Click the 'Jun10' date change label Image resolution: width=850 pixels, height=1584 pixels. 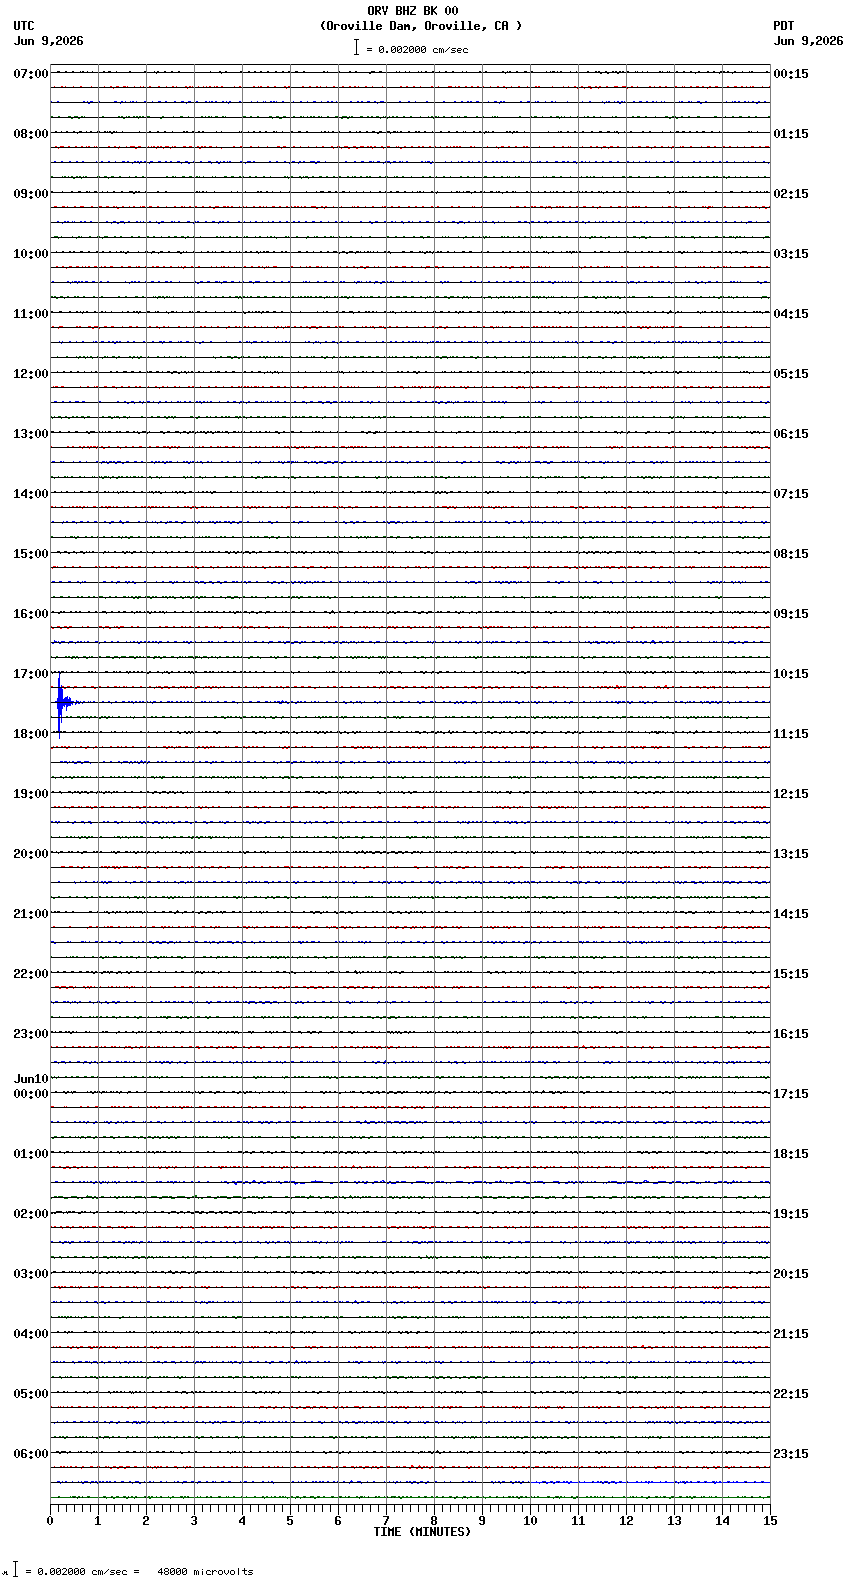click(x=31, y=1079)
